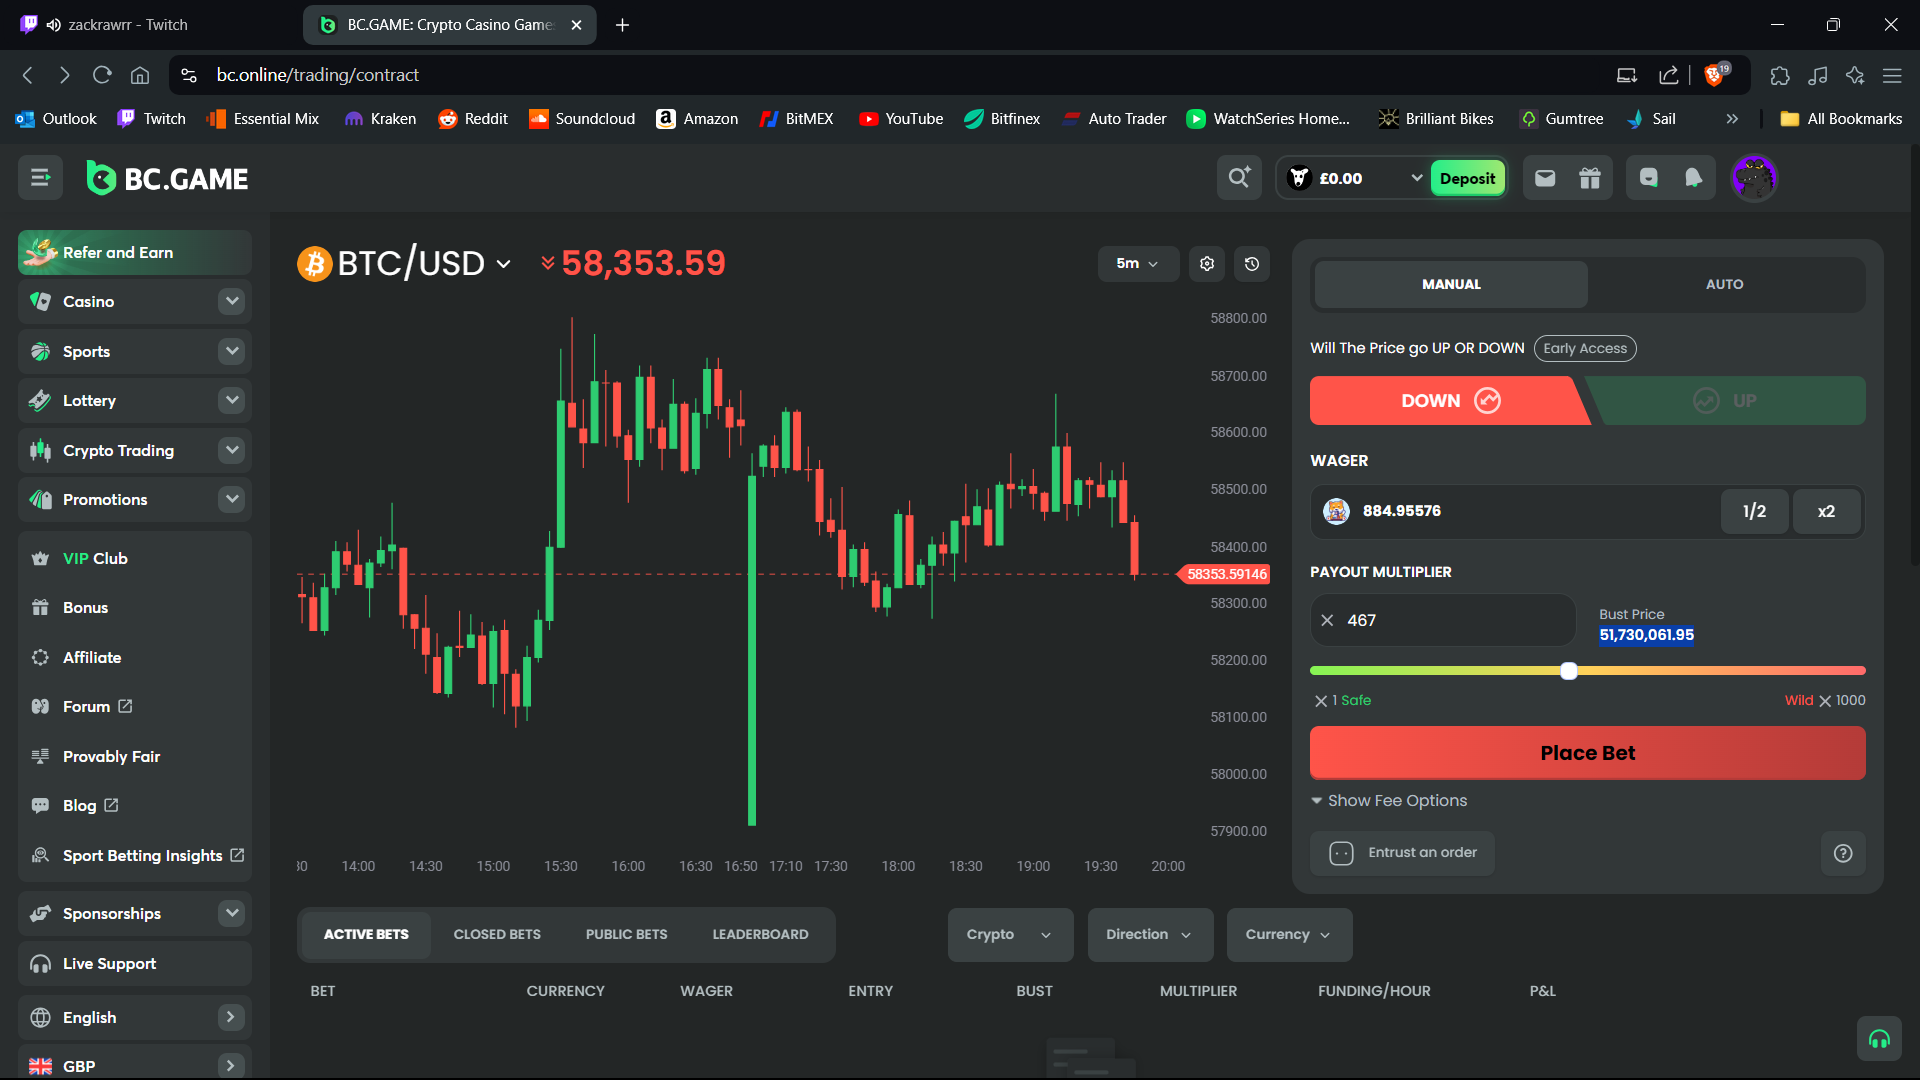
Task: Open the notifications bell icon
Action: tap(1693, 178)
